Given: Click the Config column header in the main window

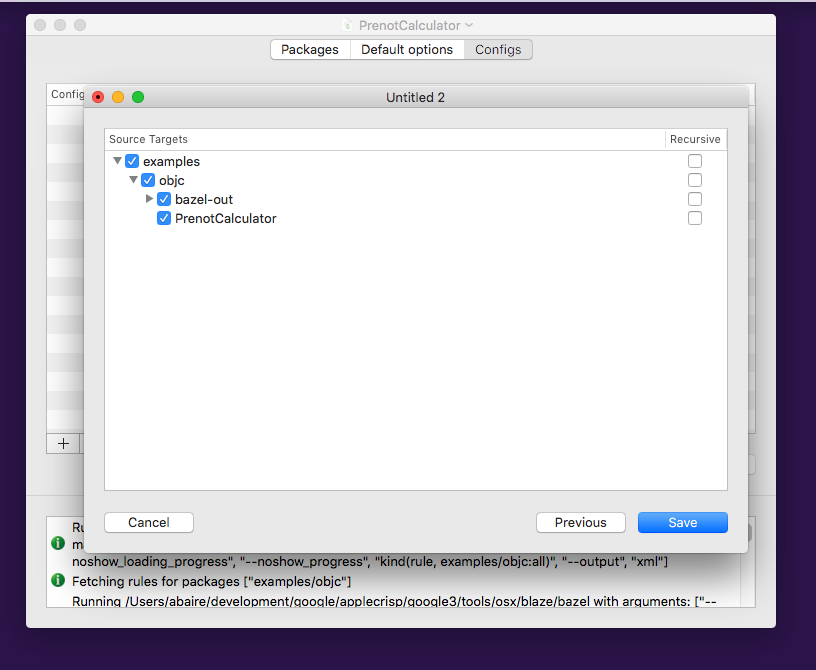Looking at the screenshot, I should point(68,94).
